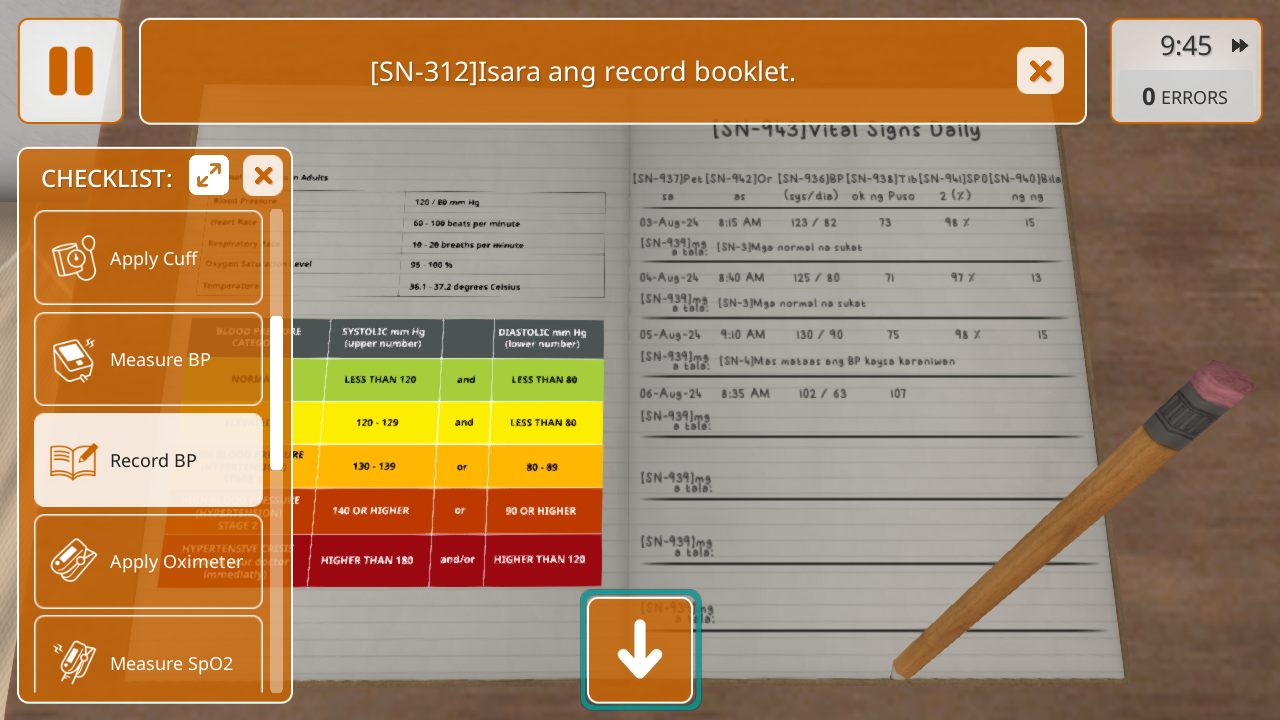Select the Measure BP checklist step

coord(149,359)
